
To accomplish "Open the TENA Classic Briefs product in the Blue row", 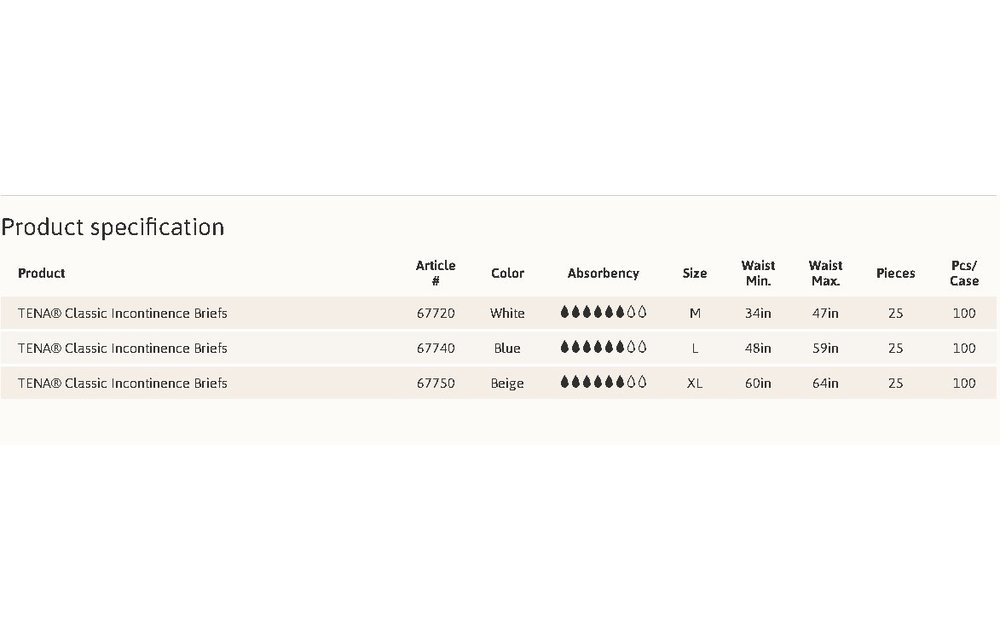I will click(123, 348).
